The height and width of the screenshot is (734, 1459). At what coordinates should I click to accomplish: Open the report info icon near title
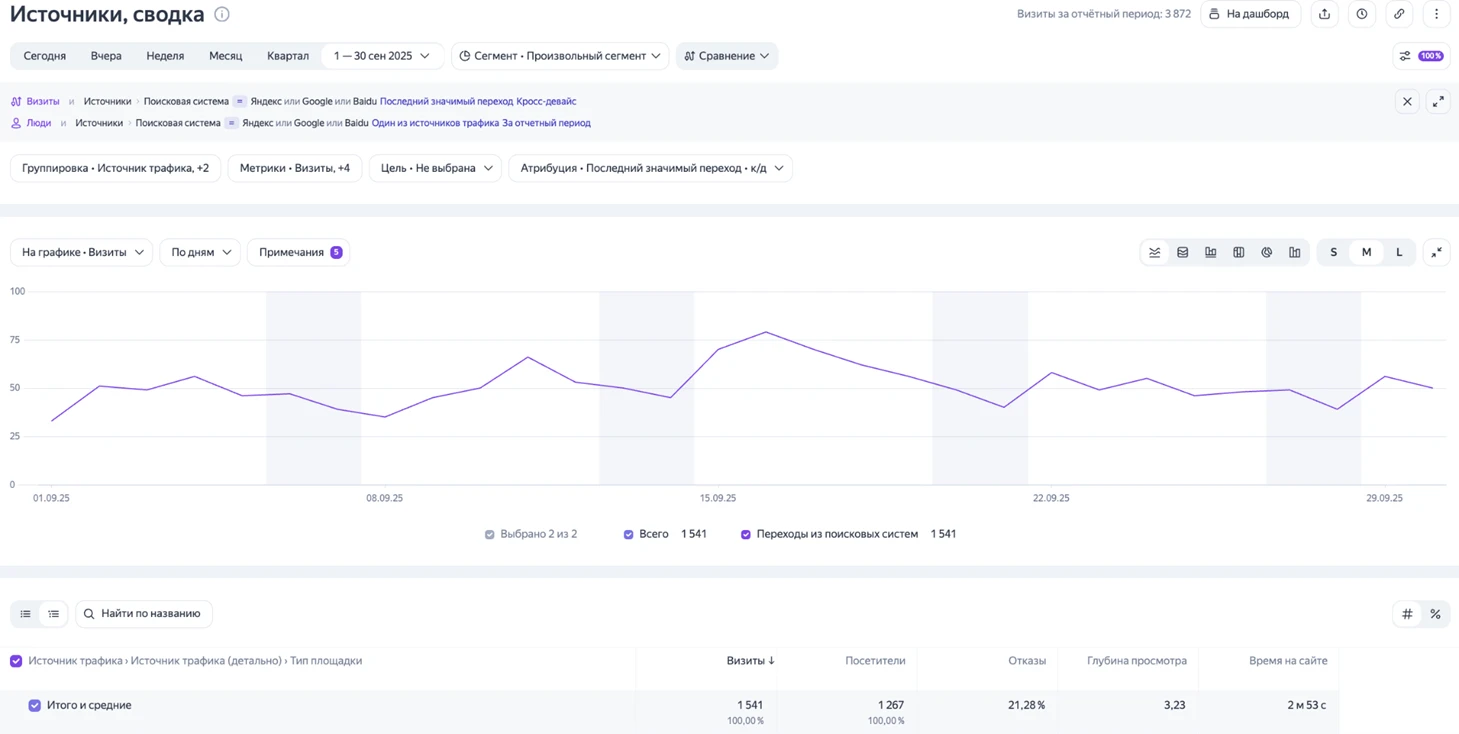point(222,14)
